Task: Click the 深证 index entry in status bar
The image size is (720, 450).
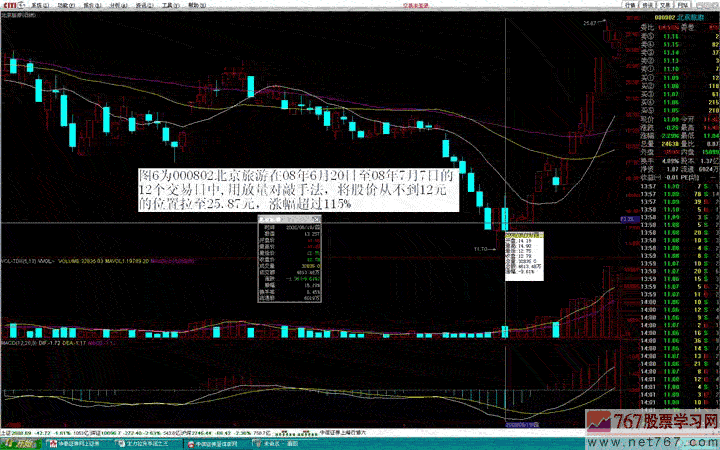Action: pyautogui.click(x=135, y=433)
